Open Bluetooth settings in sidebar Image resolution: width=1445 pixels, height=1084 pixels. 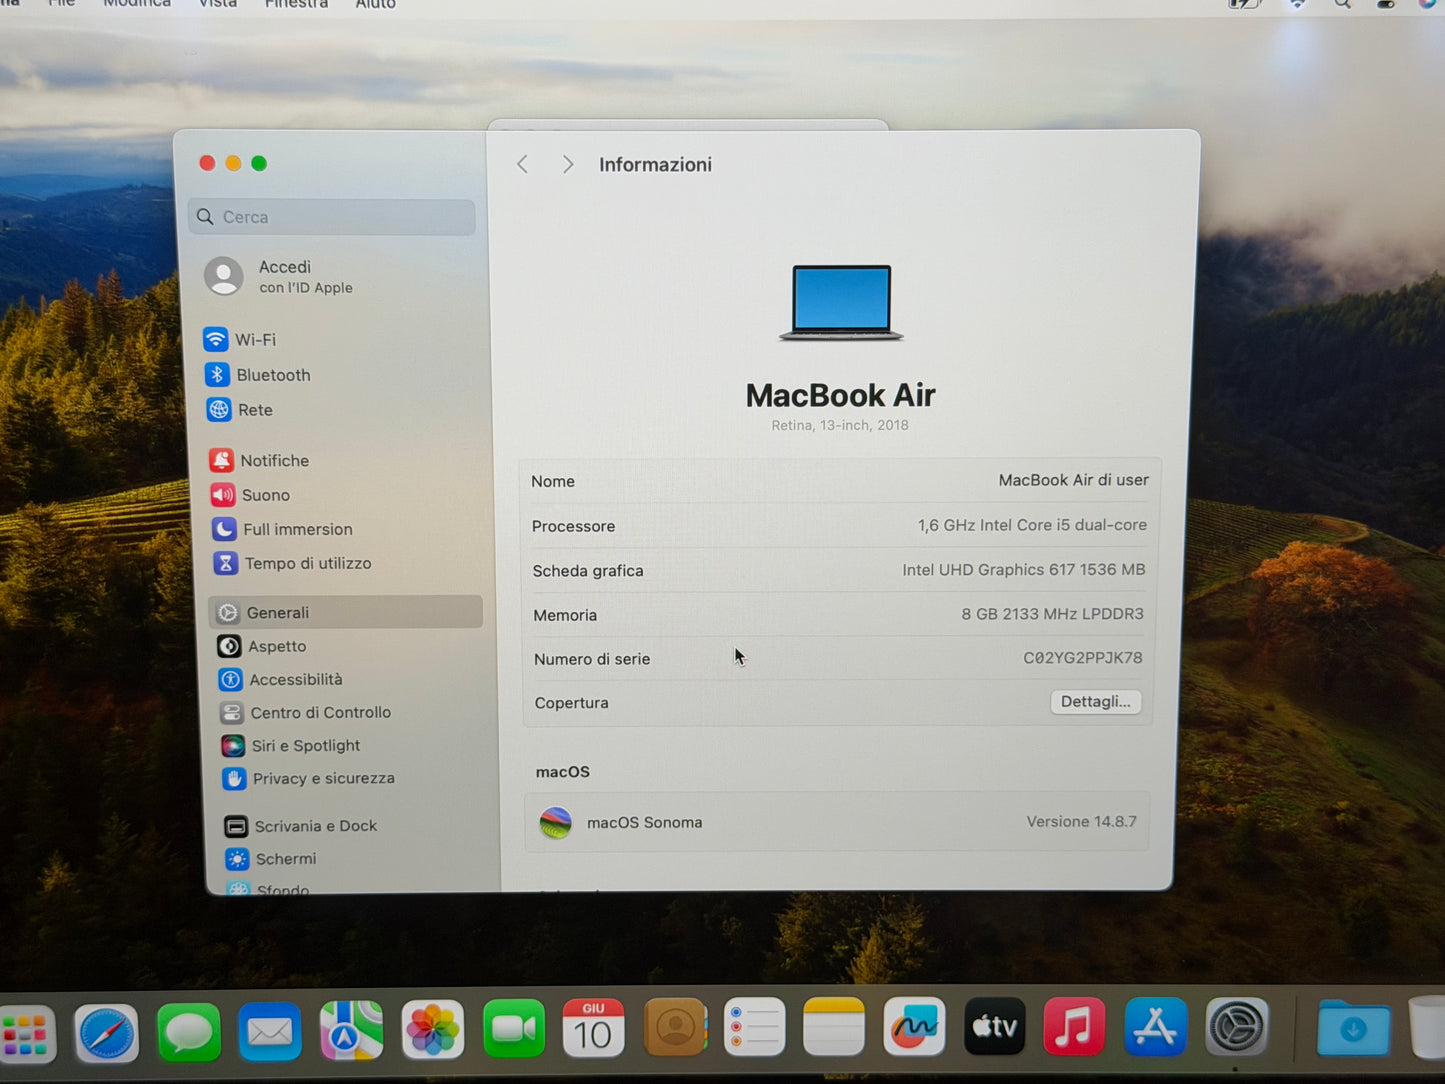click(258, 375)
